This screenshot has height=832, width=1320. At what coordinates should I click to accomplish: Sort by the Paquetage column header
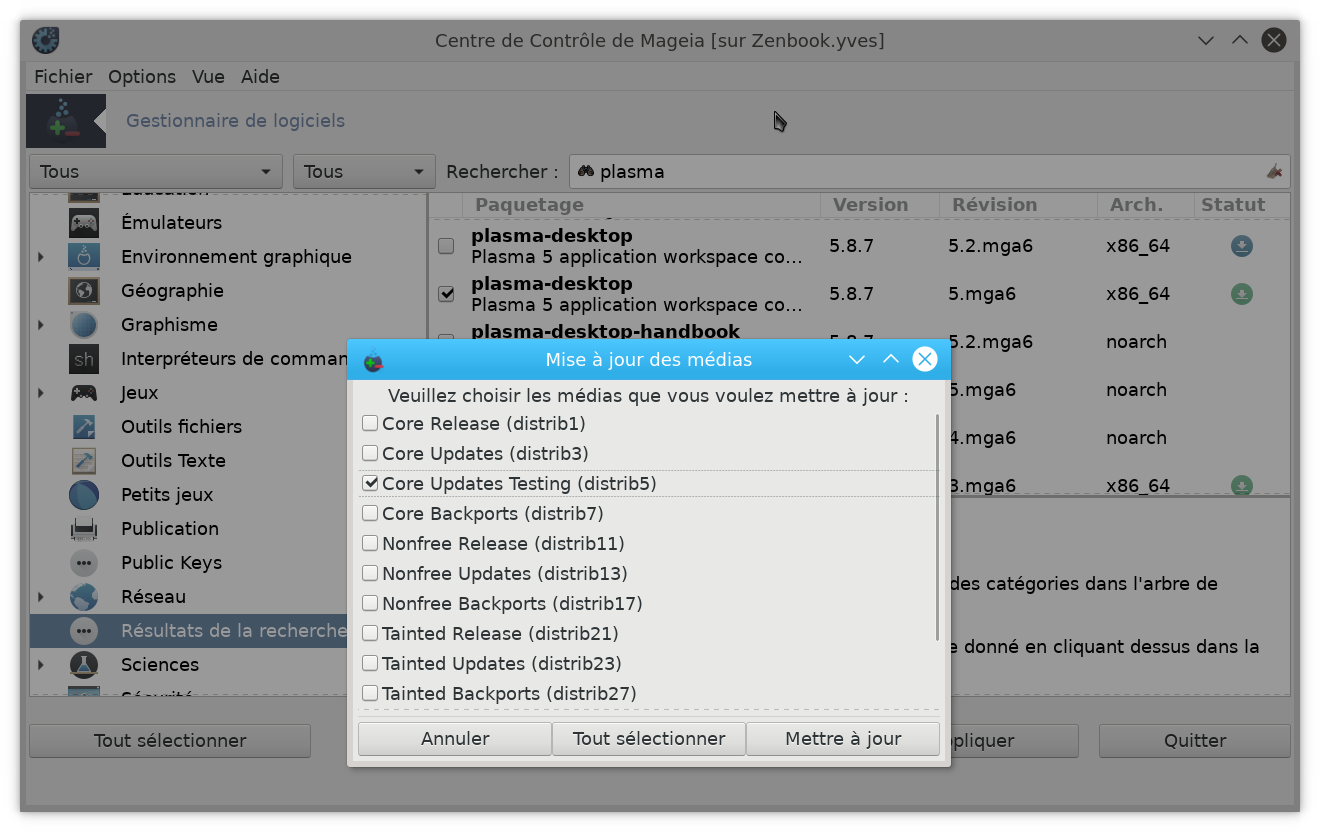pos(641,205)
